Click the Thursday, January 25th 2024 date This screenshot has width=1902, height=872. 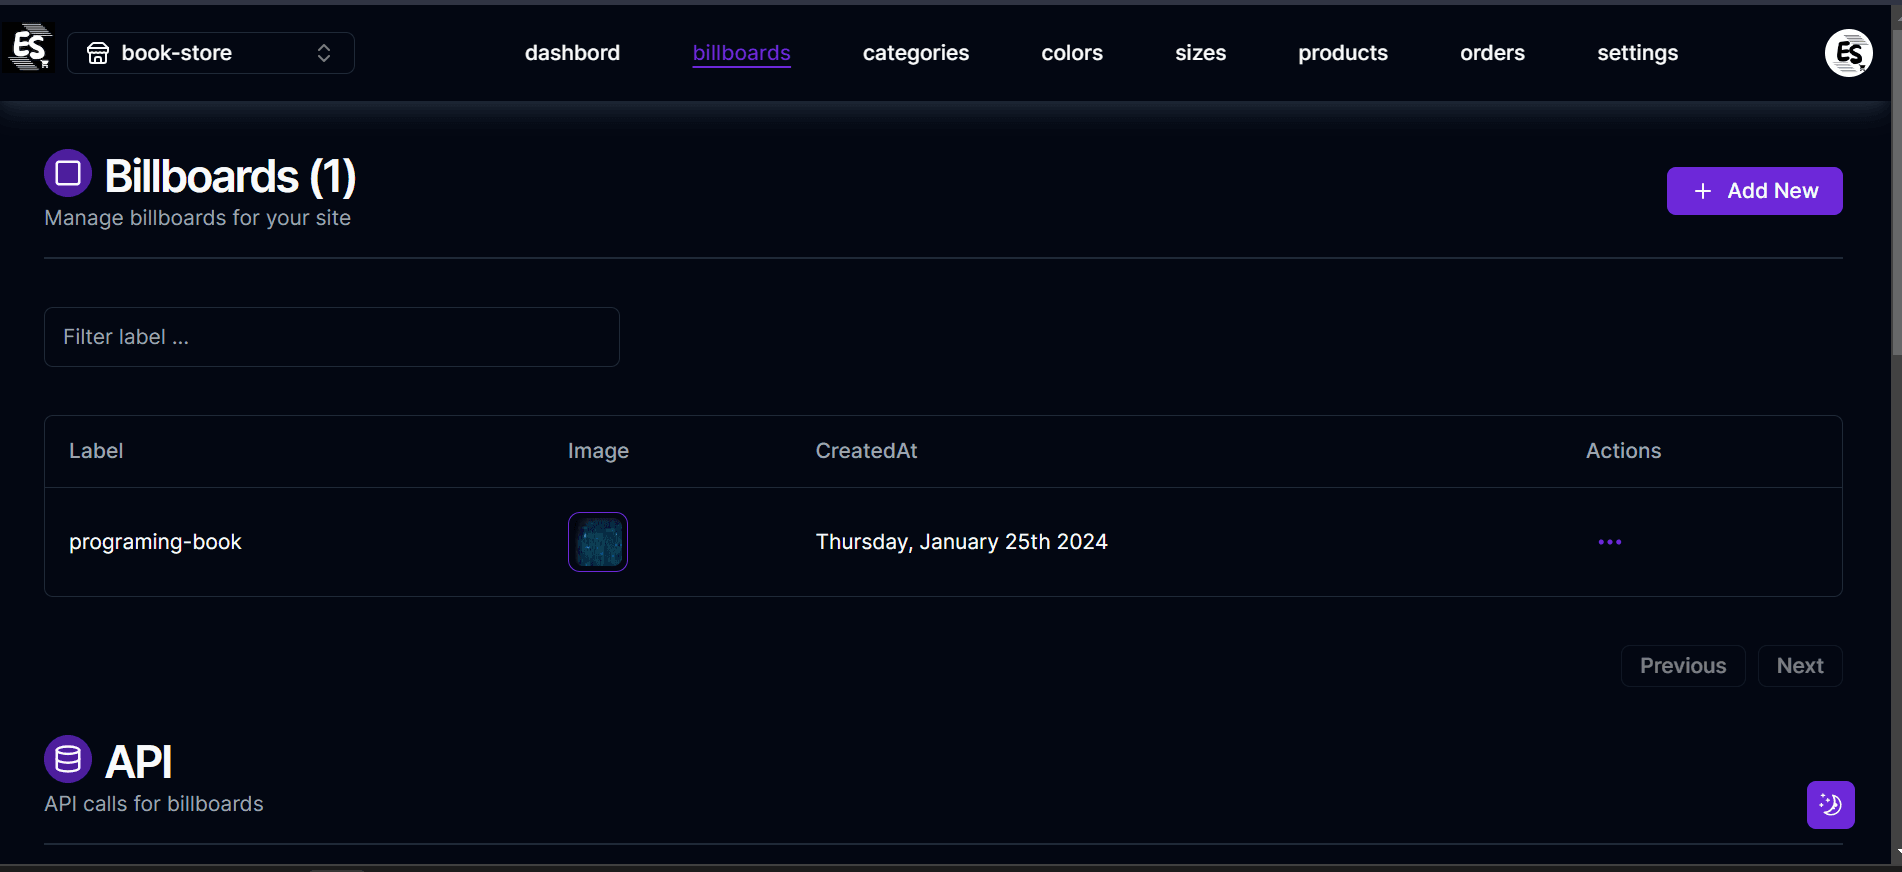click(961, 542)
